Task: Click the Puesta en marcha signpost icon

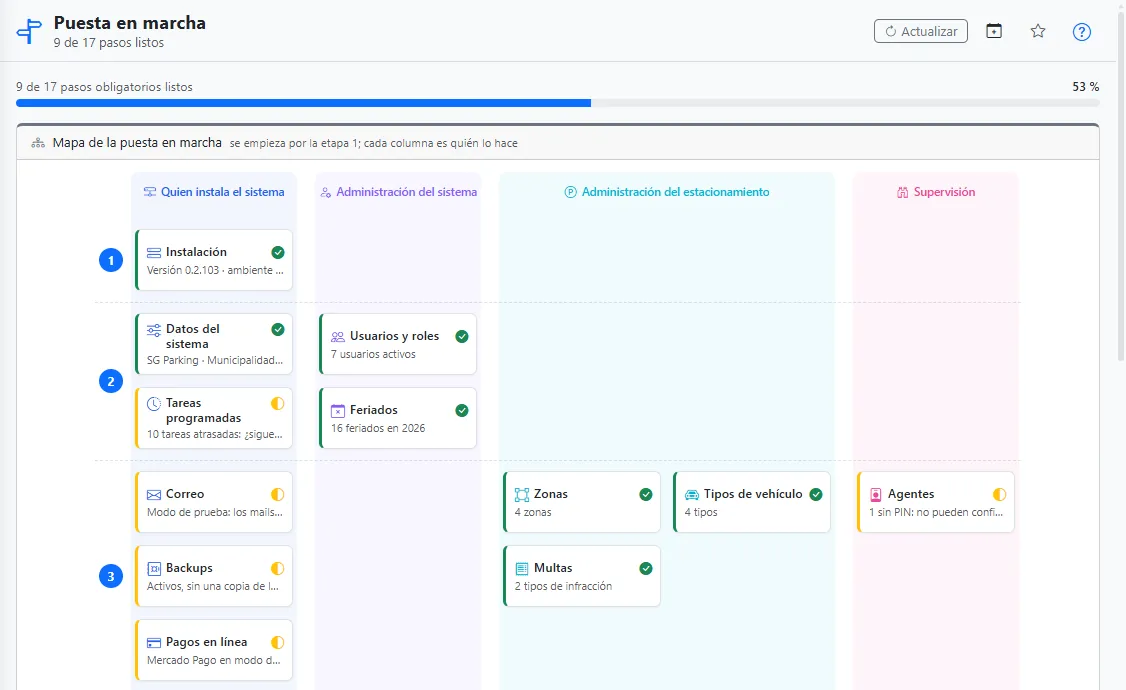Action: (29, 32)
